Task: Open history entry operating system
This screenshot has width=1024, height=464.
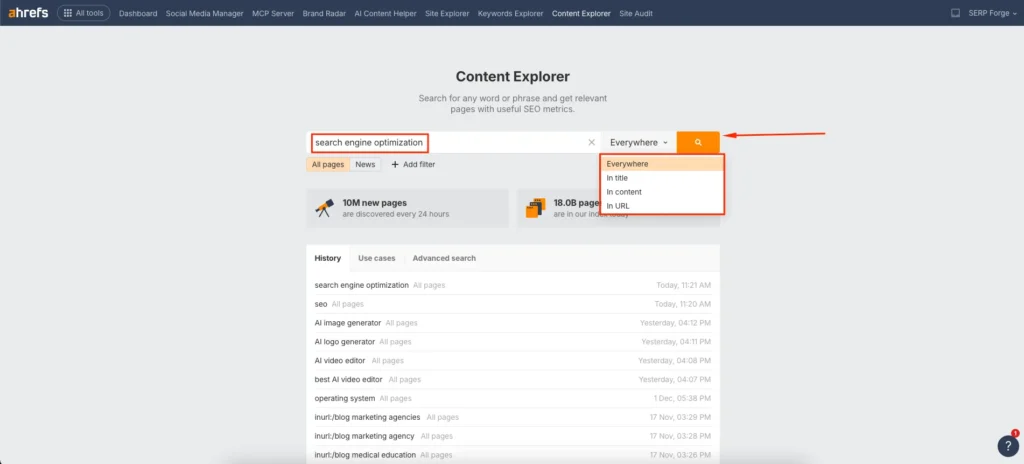Action: [345, 398]
